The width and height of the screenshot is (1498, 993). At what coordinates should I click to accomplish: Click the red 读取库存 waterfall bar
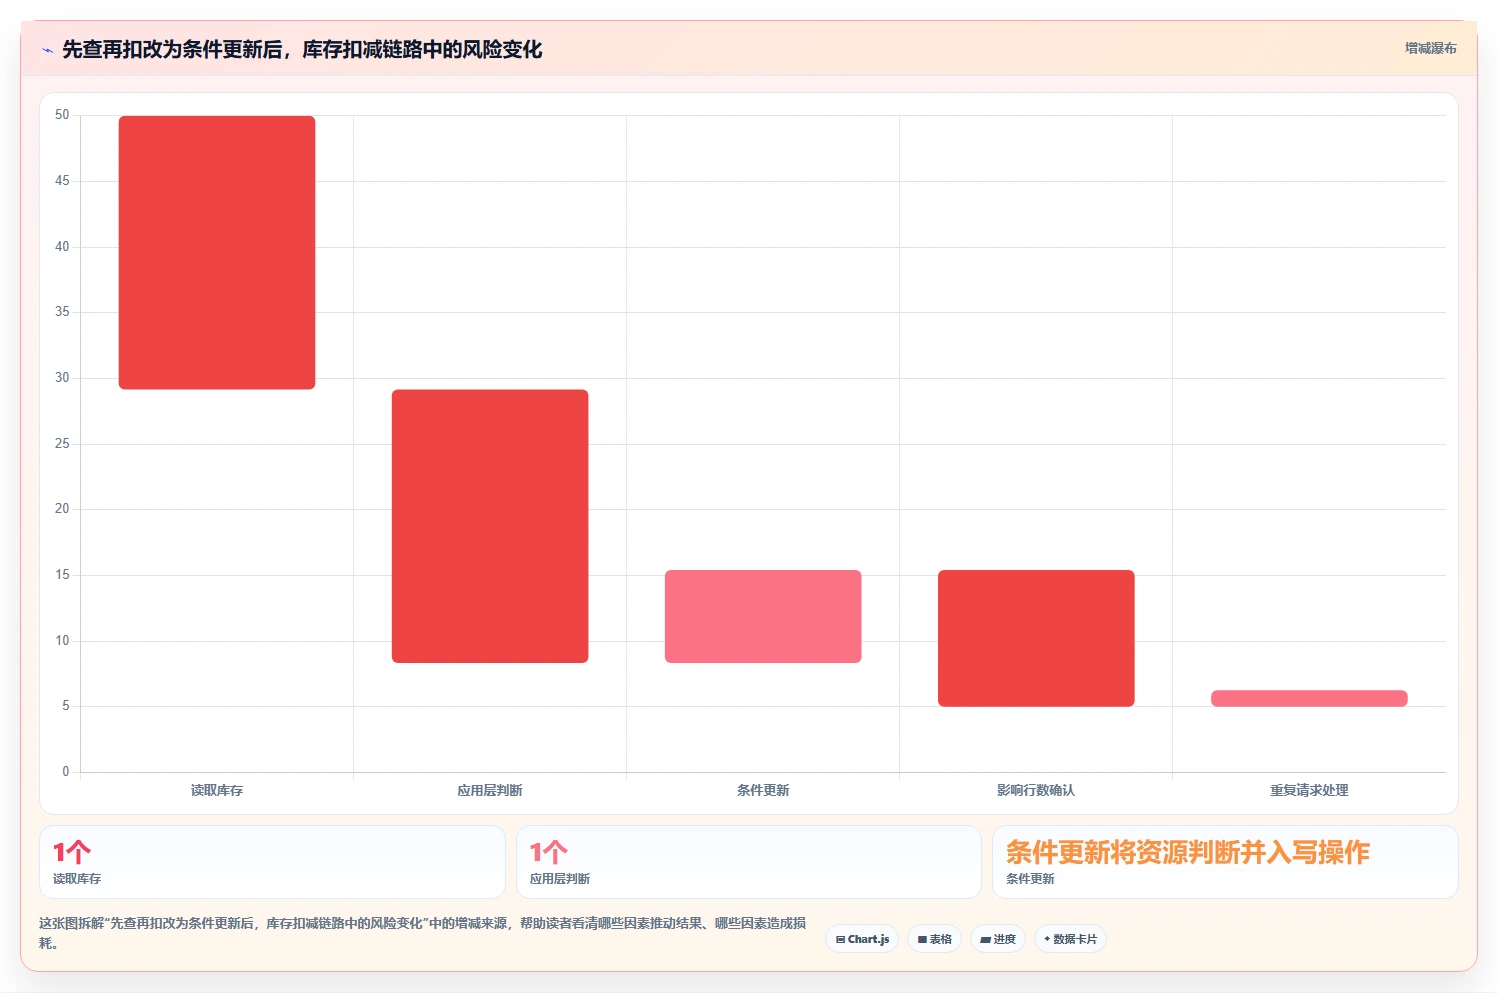point(217,252)
